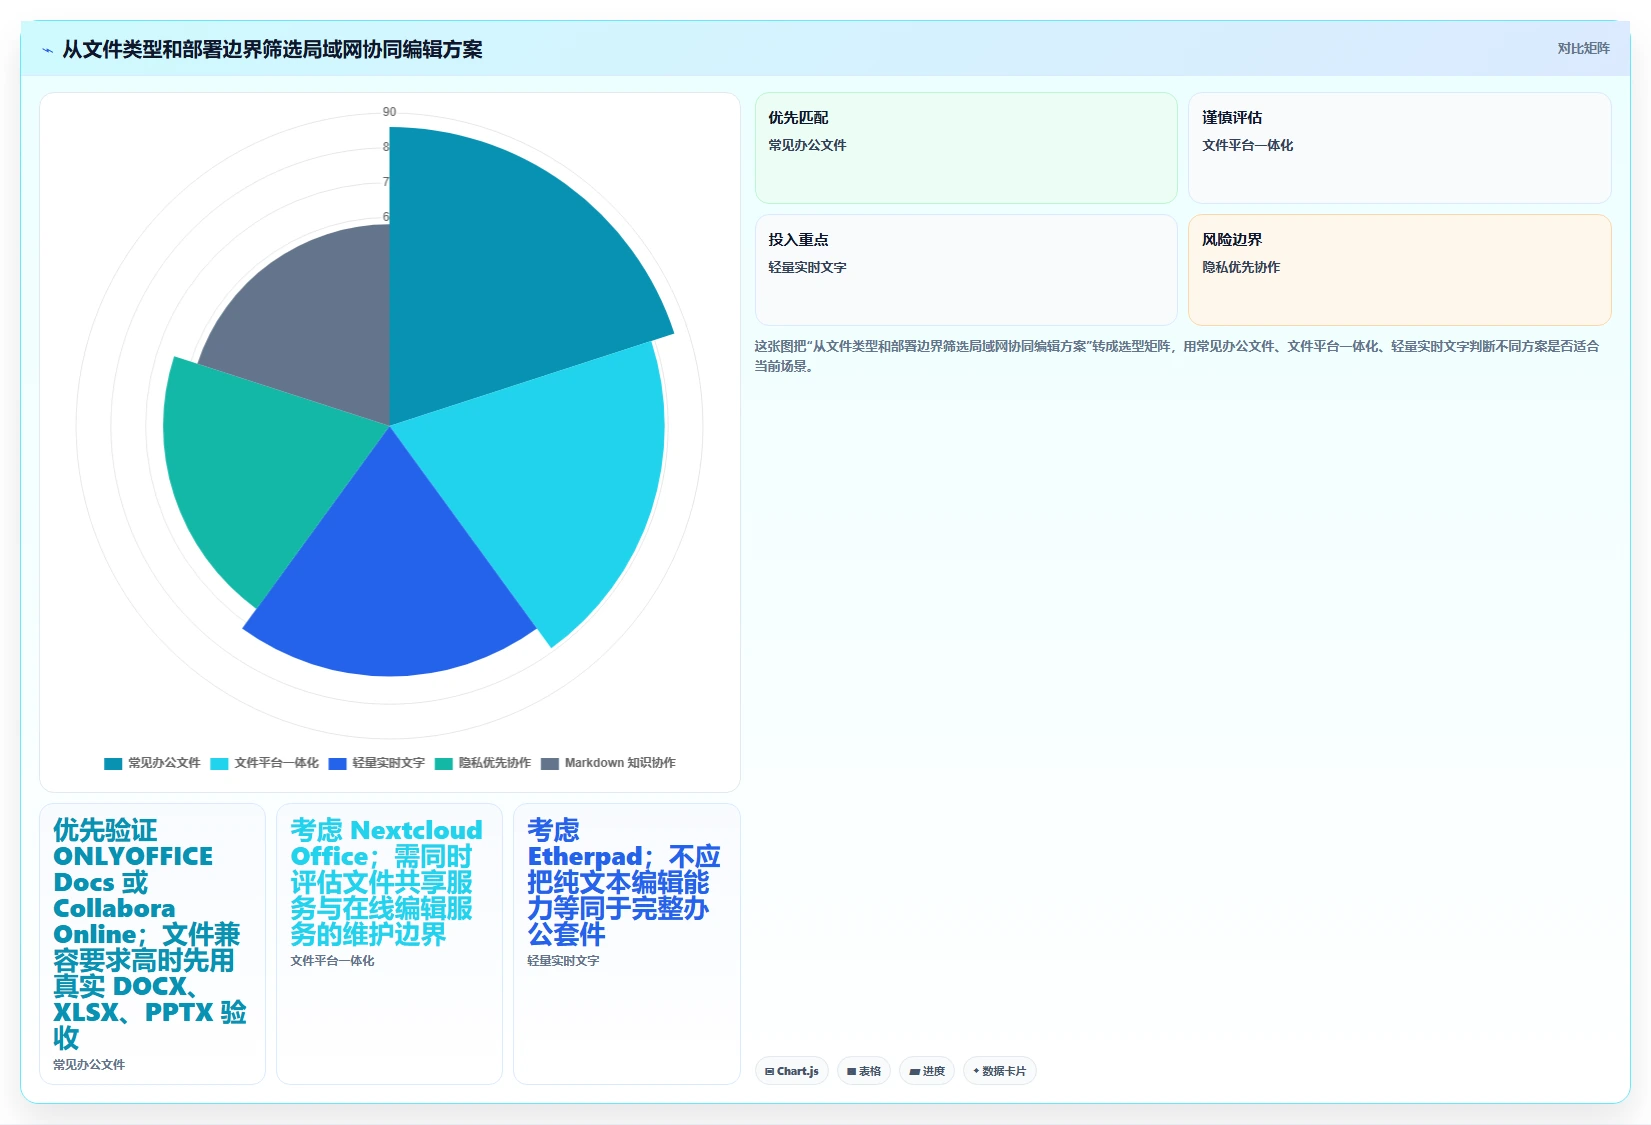Click the 隐私优先协作 text in 风险边界 card

click(1241, 267)
